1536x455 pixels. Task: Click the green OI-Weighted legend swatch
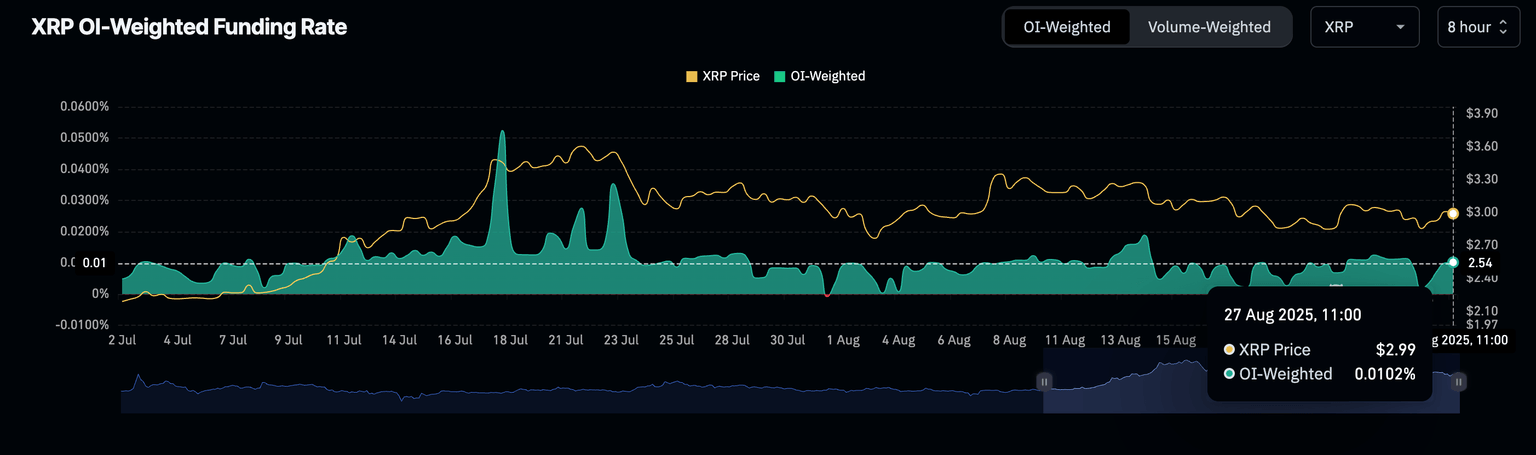pos(780,76)
